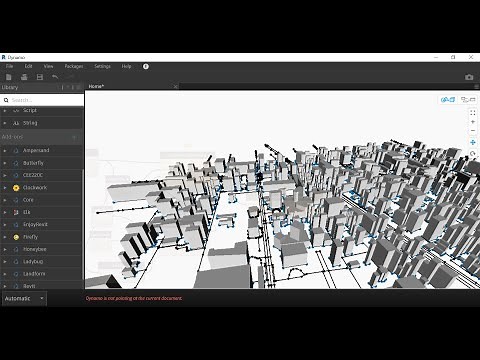Open the Packages menu
This screenshot has width=480, height=360.
tap(74, 66)
